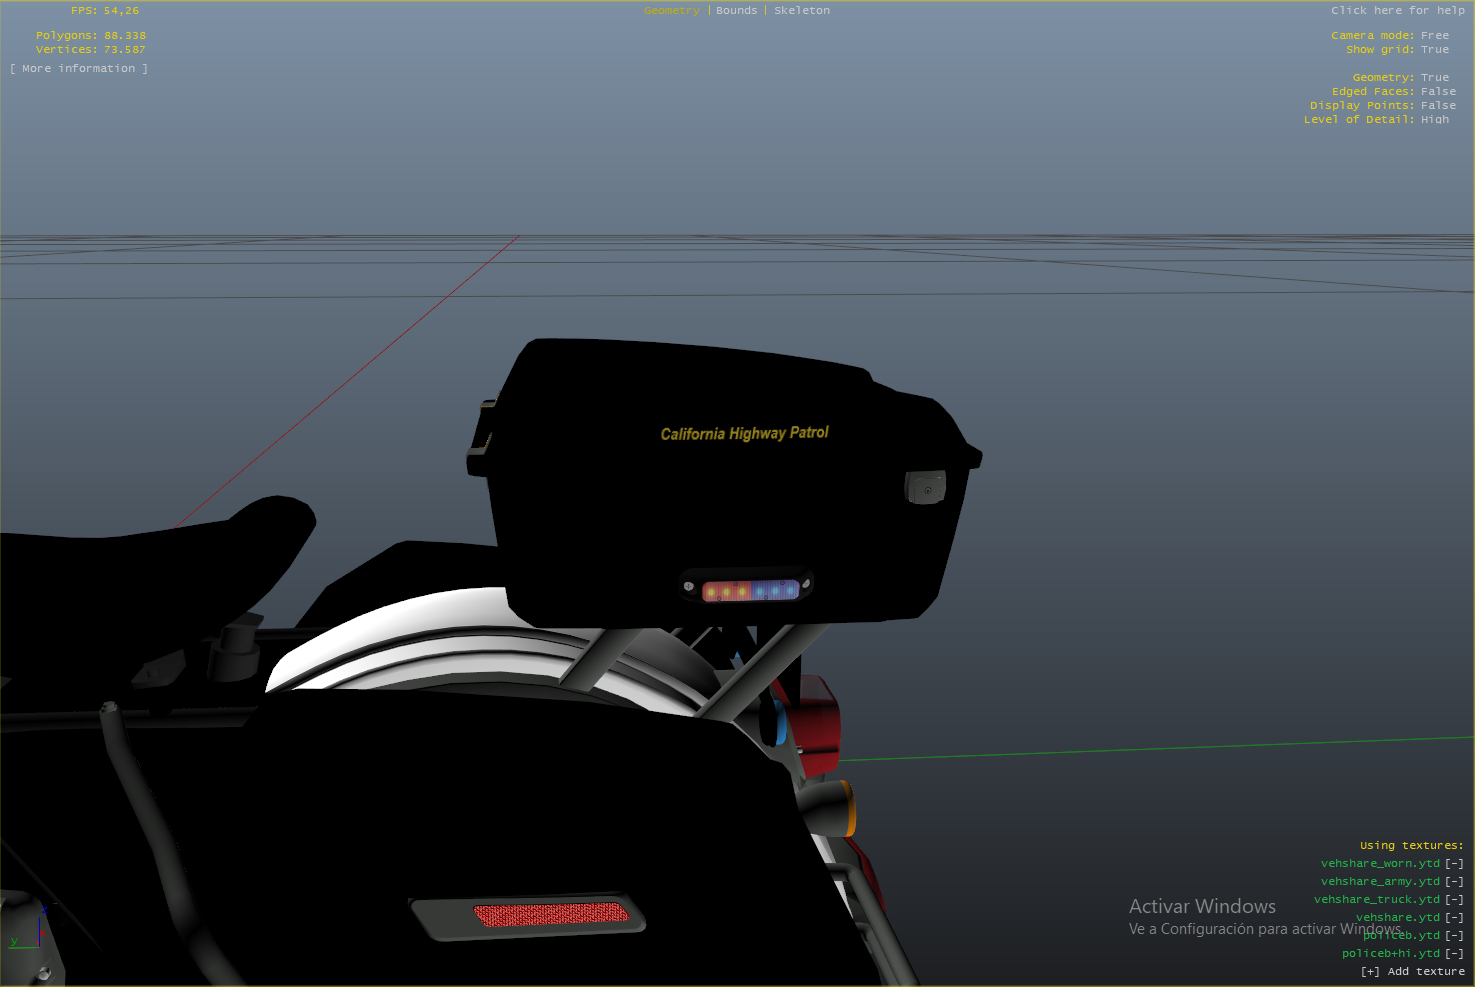Remove the policeb.ytd texture via [-]

pos(1454,936)
